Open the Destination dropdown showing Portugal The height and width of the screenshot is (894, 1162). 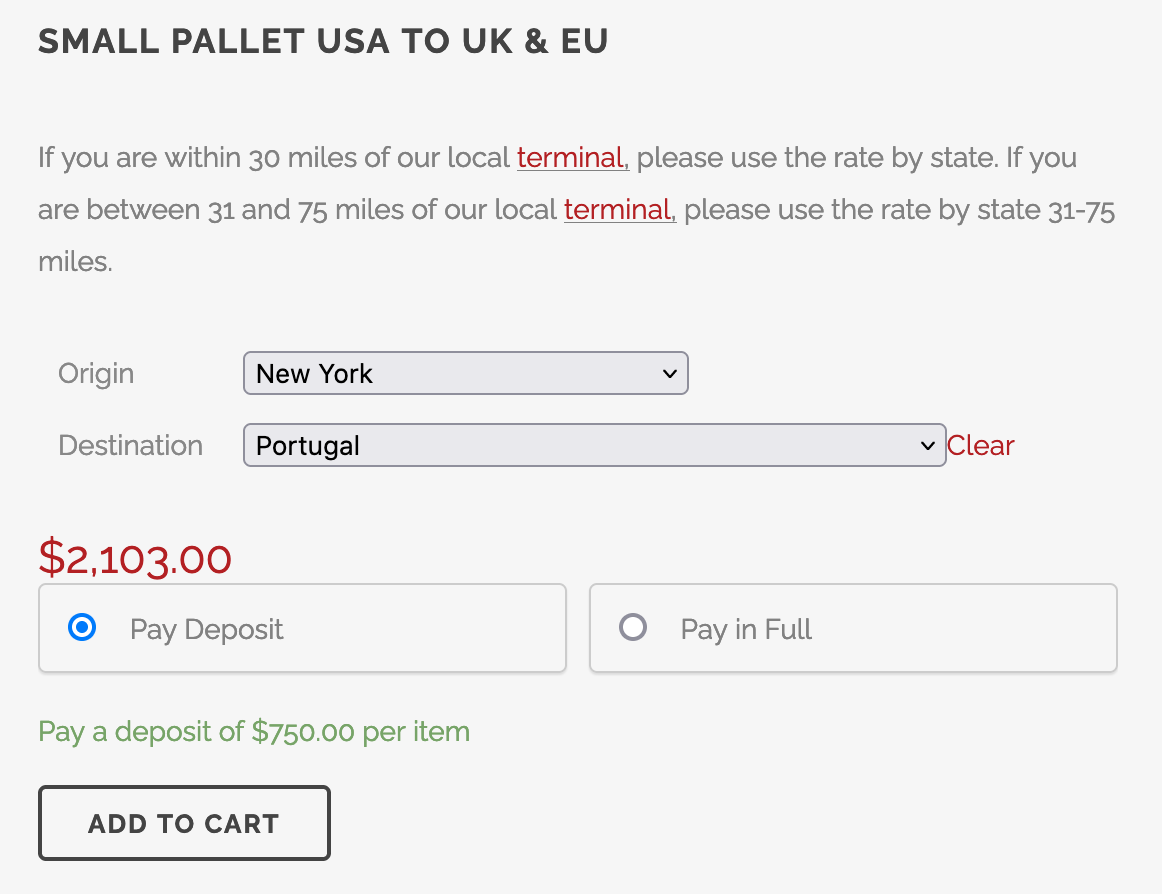click(580, 446)
